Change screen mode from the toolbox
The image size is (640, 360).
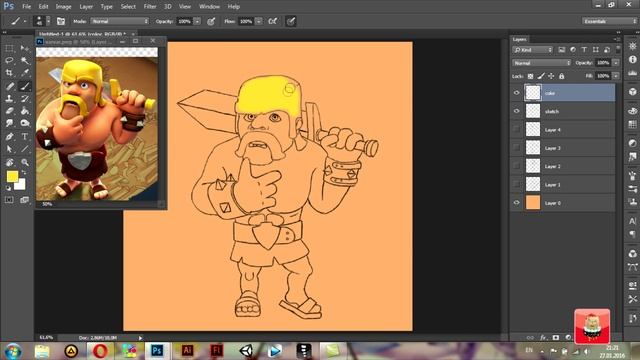(x=25, y=200)
